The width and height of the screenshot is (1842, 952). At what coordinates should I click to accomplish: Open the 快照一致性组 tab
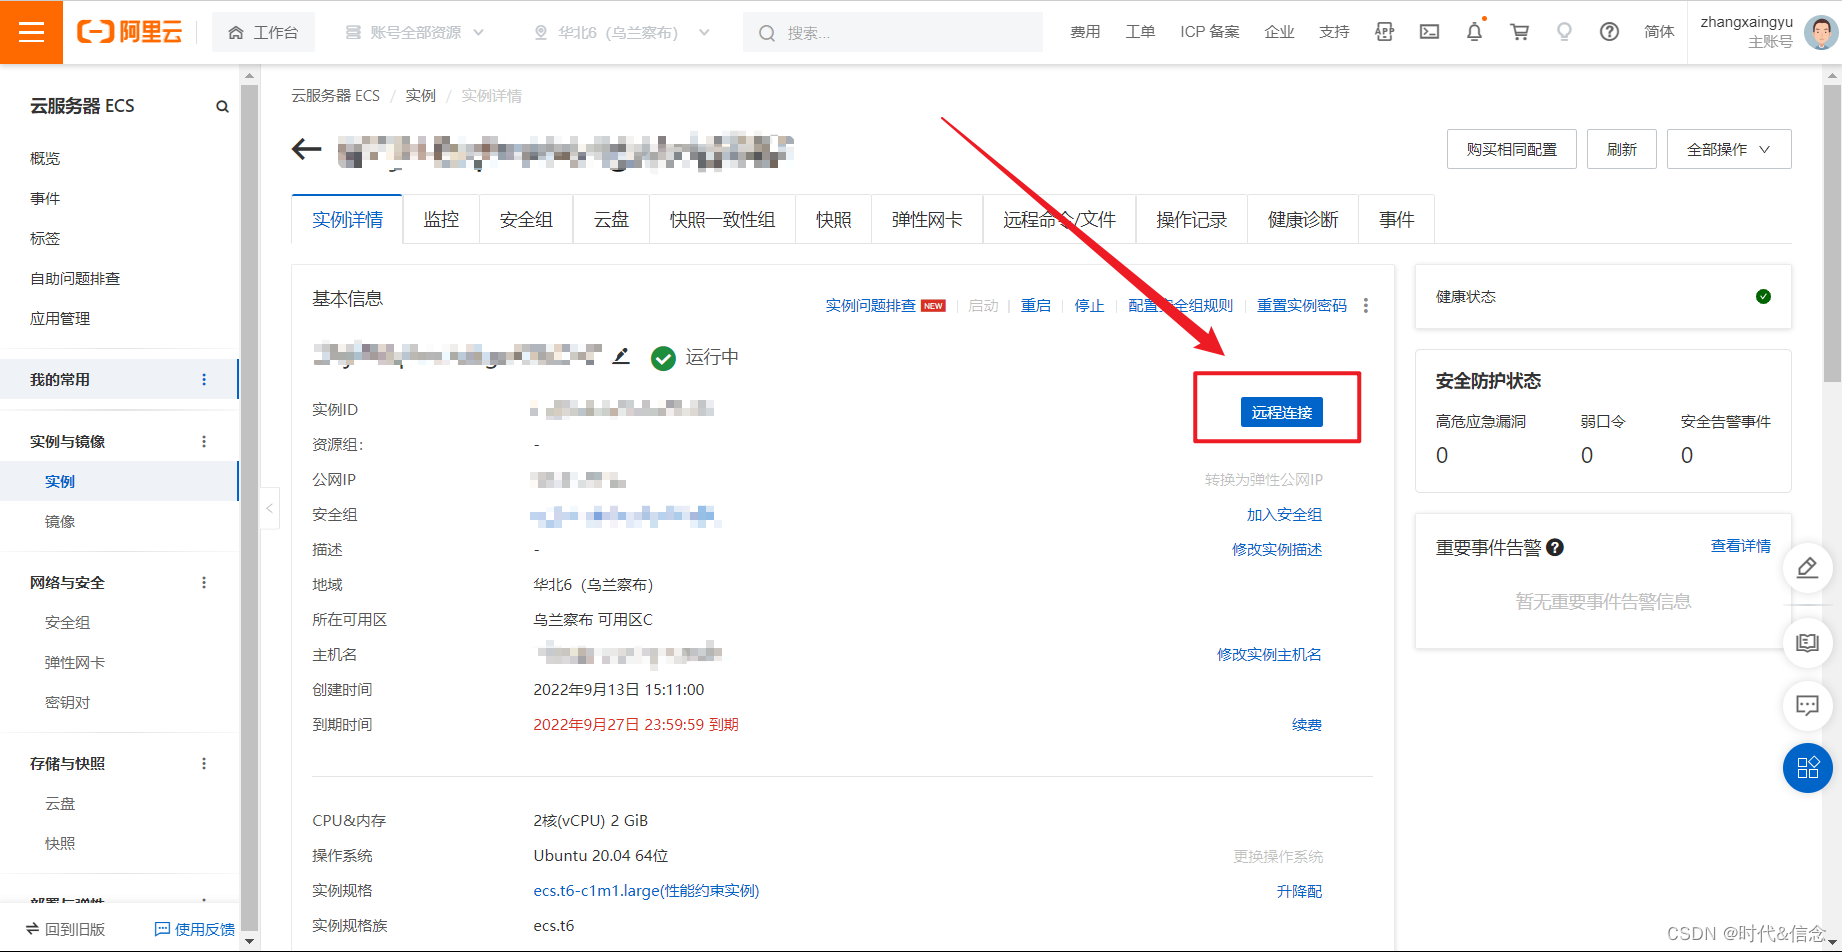pyautogui.click(x=722, y=219)
